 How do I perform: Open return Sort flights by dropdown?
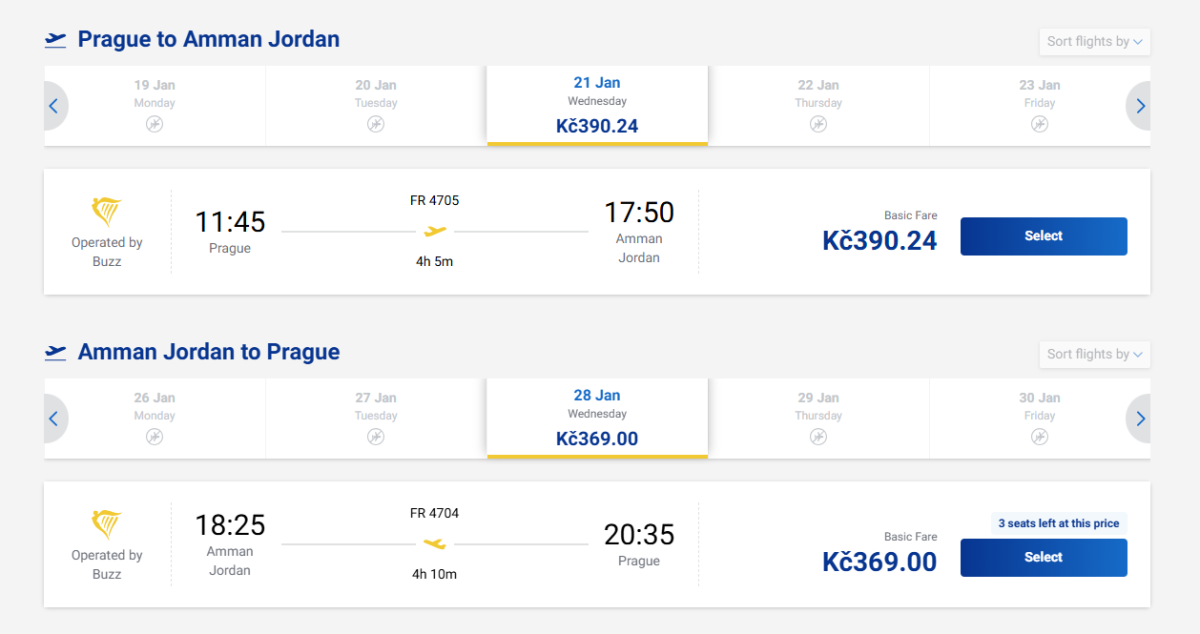pyautogui.click(x=1094, y=354)
